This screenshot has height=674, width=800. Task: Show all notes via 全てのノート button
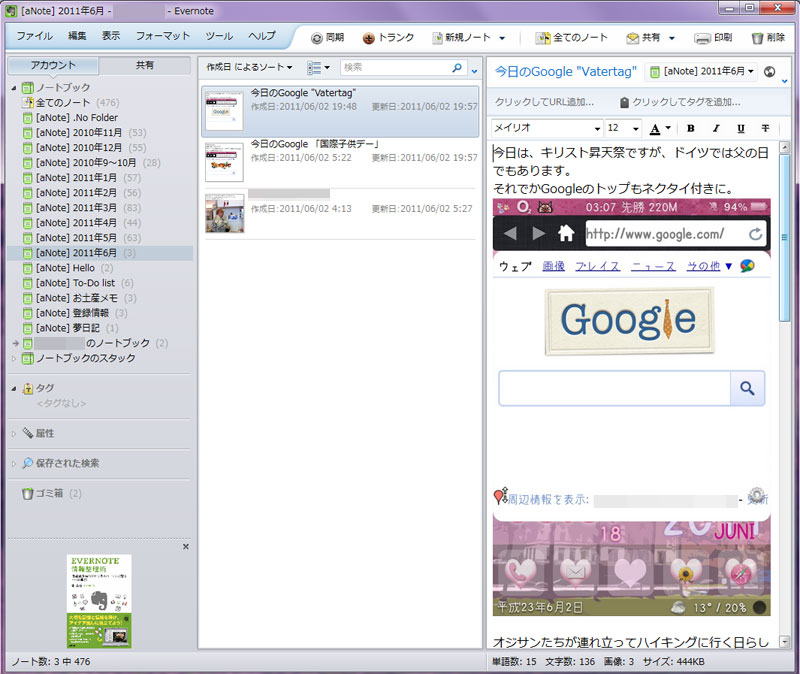point(571,38)
